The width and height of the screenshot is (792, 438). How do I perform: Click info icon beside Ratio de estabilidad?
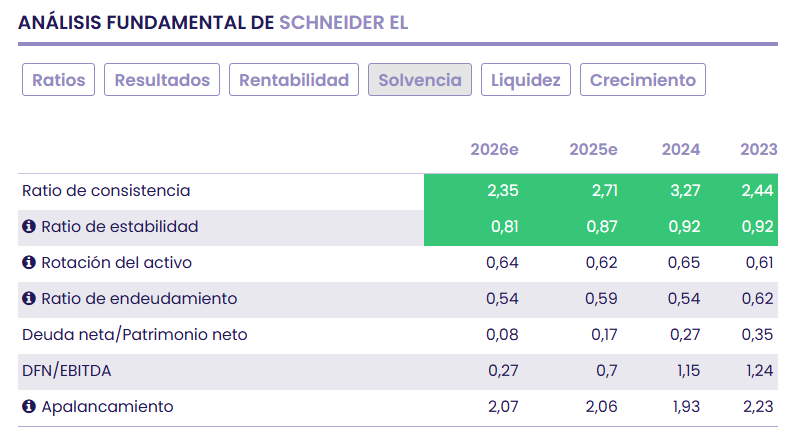coord(29,227)
